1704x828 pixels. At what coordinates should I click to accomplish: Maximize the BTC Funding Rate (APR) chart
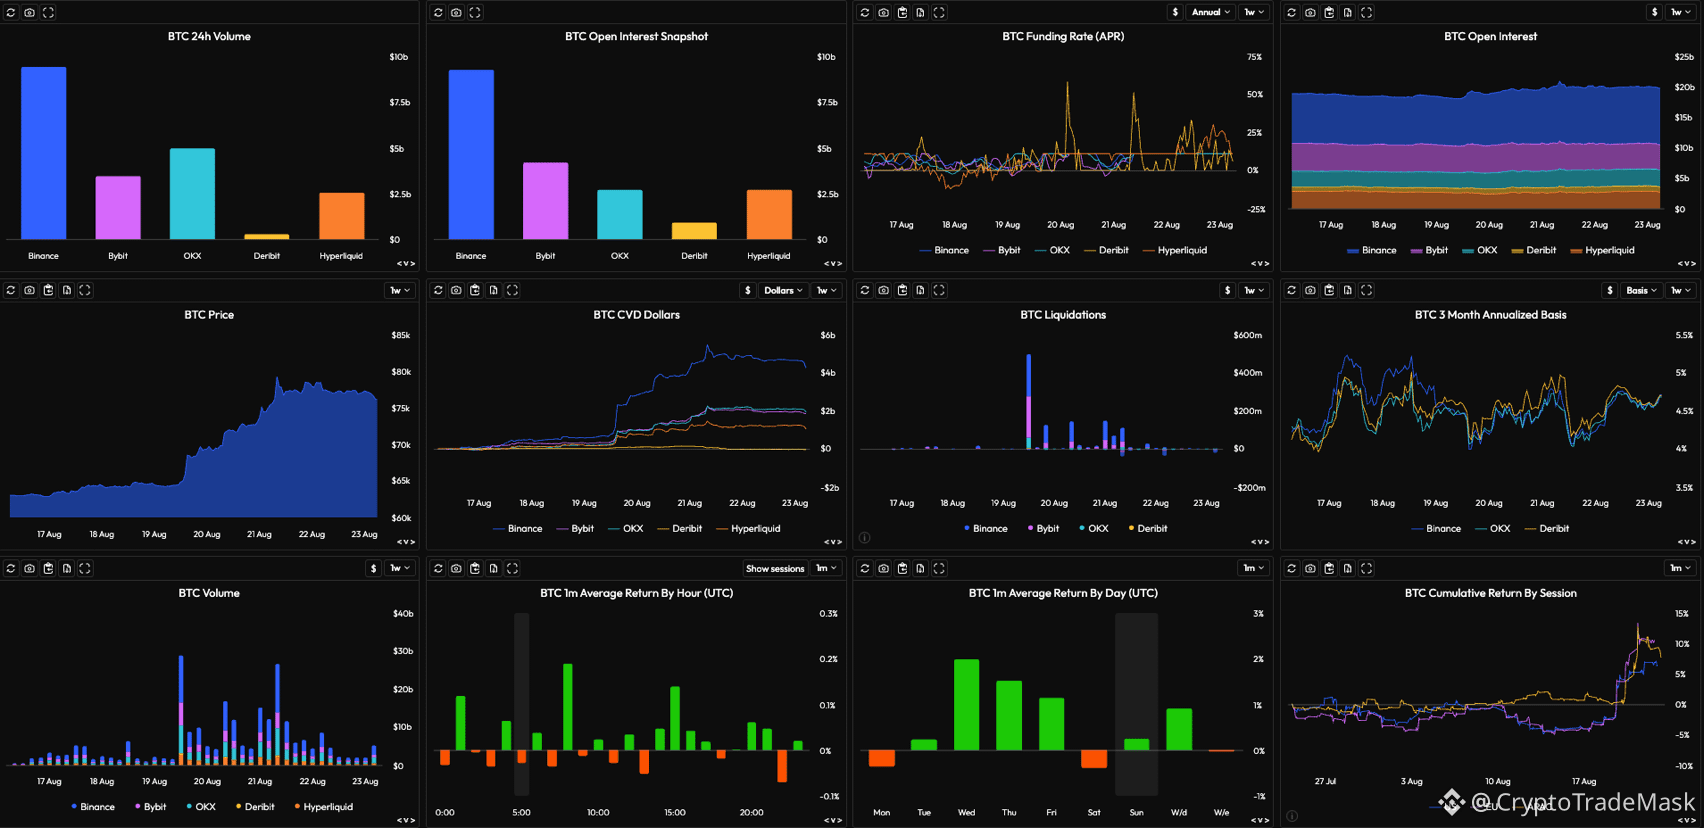(939, 13)
